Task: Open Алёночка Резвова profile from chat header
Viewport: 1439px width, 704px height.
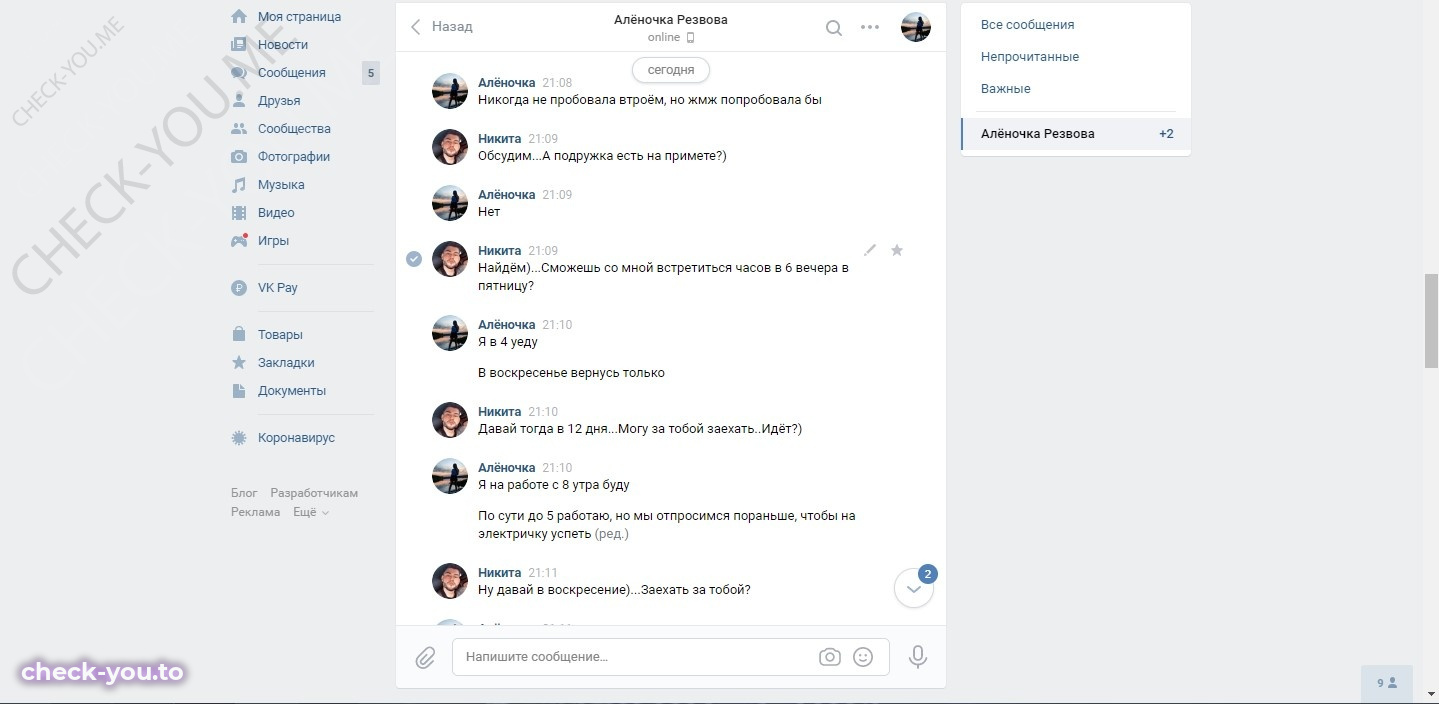Action: (671, 20)
